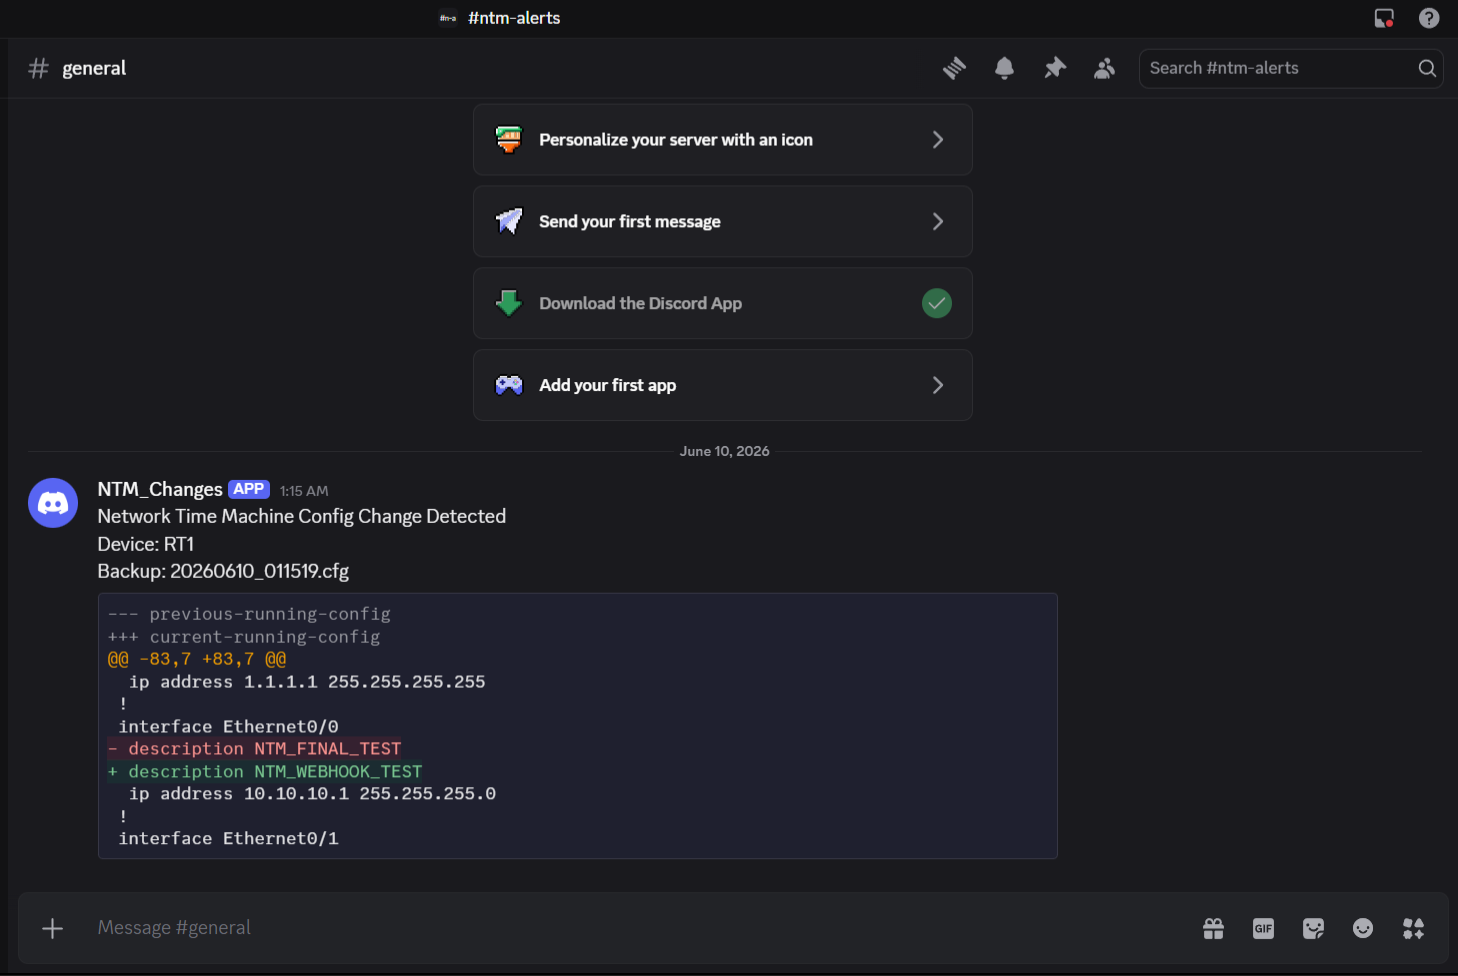This screenshot has height=976, width=1458.
Task: Click the paper plane first message icon
Action: pyautogui.click(x=509, y=221)
